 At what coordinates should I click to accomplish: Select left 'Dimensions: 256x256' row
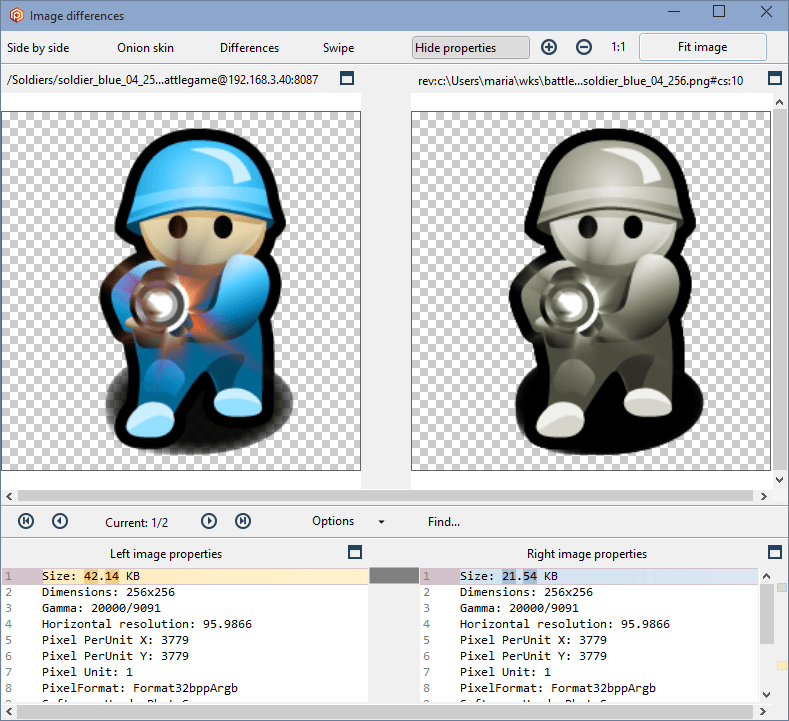(x=185, y=592)
